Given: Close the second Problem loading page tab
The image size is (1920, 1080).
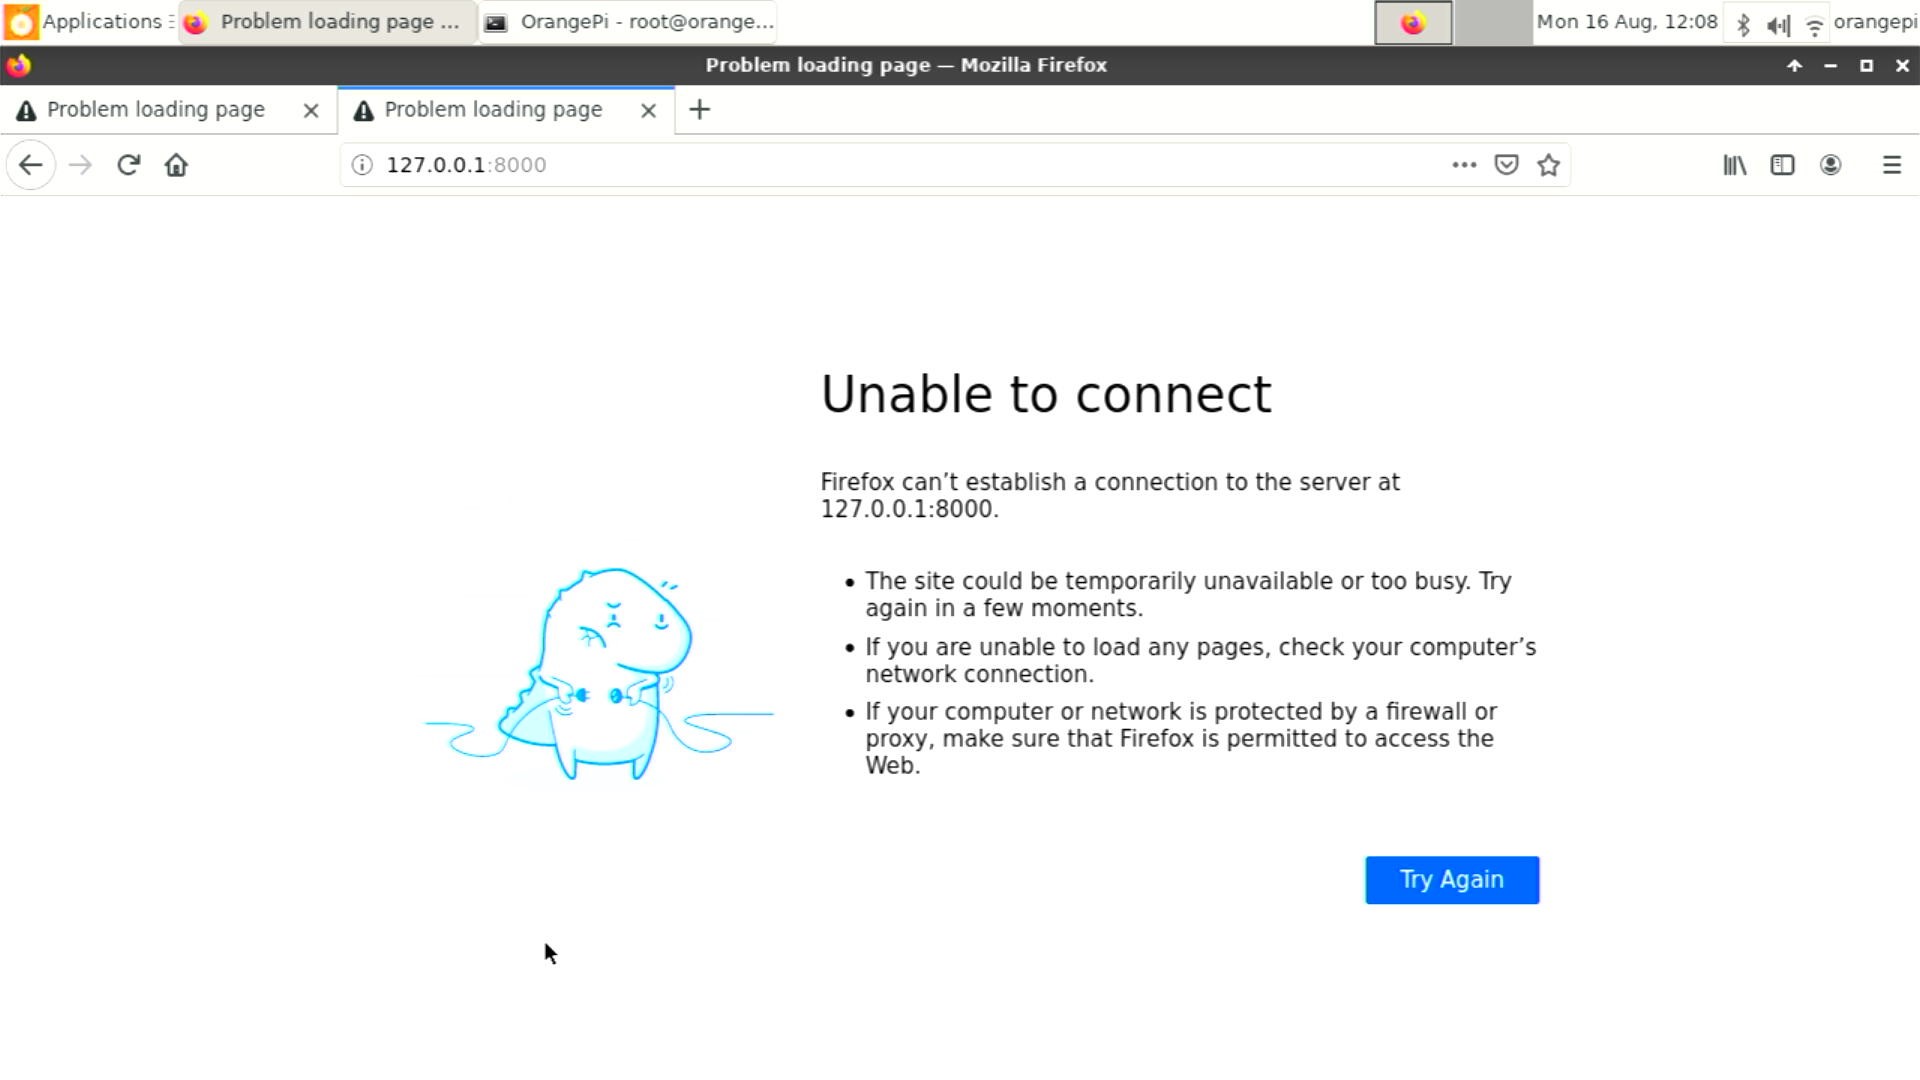Looking at the screenshot, I should coord(648,110).
